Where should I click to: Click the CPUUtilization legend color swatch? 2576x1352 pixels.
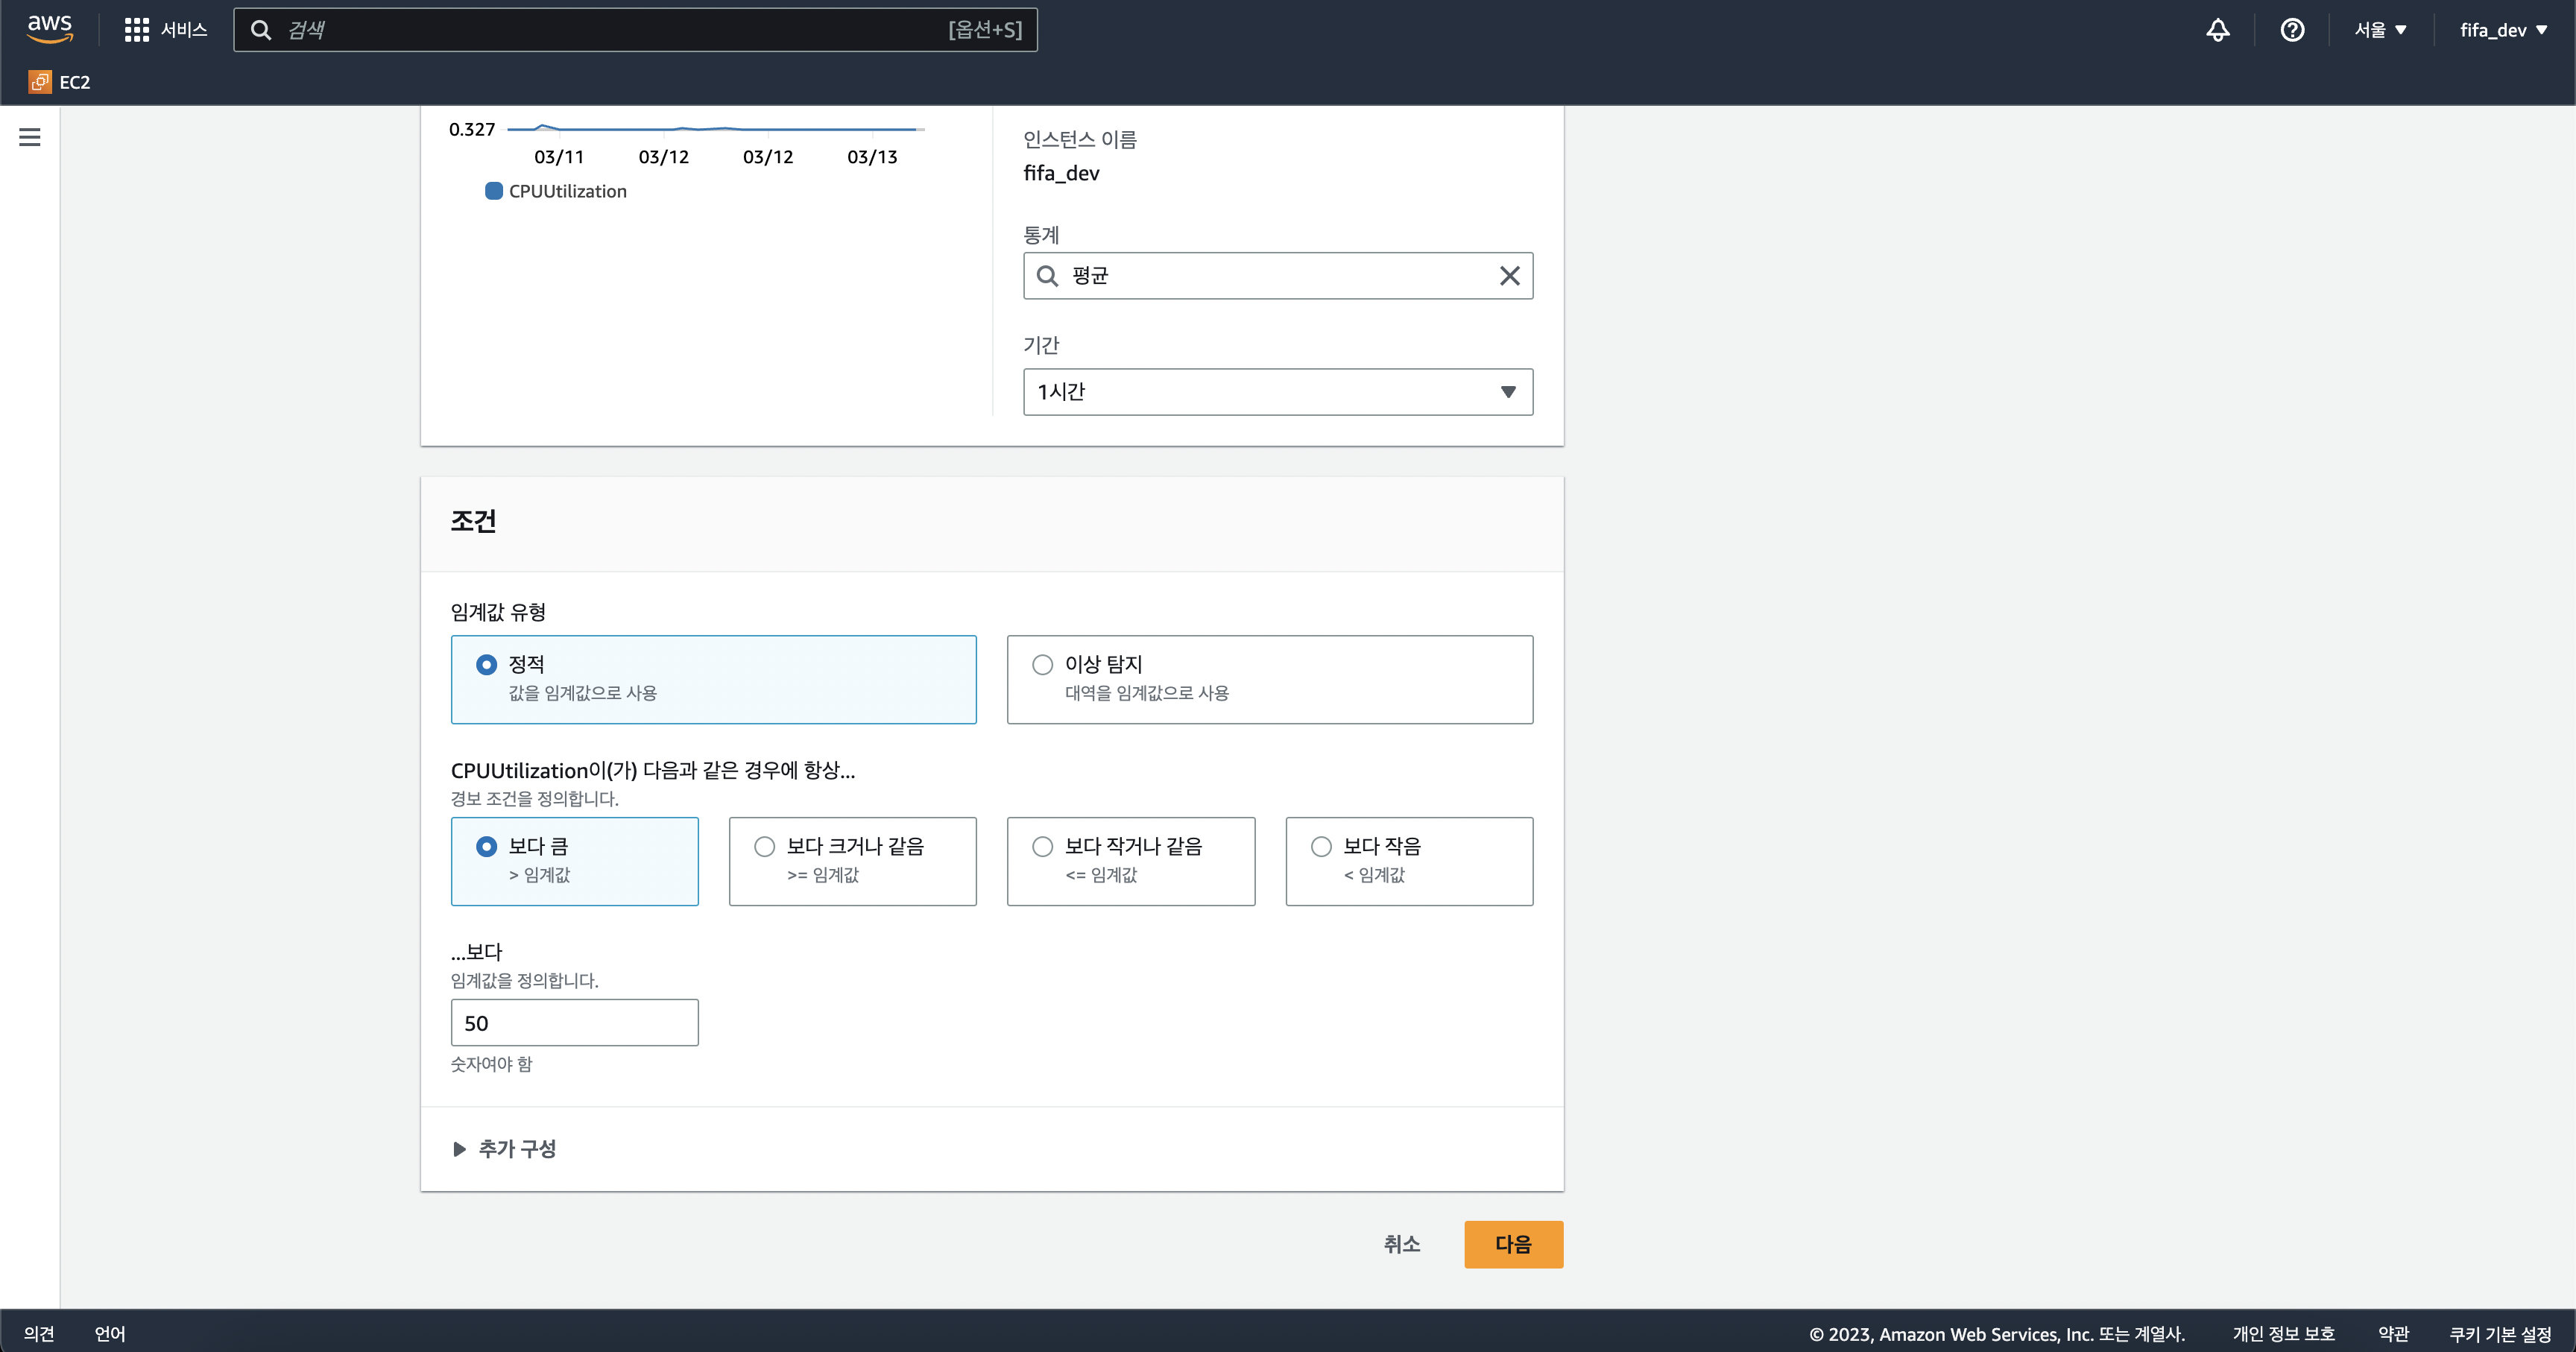point(493,191)
